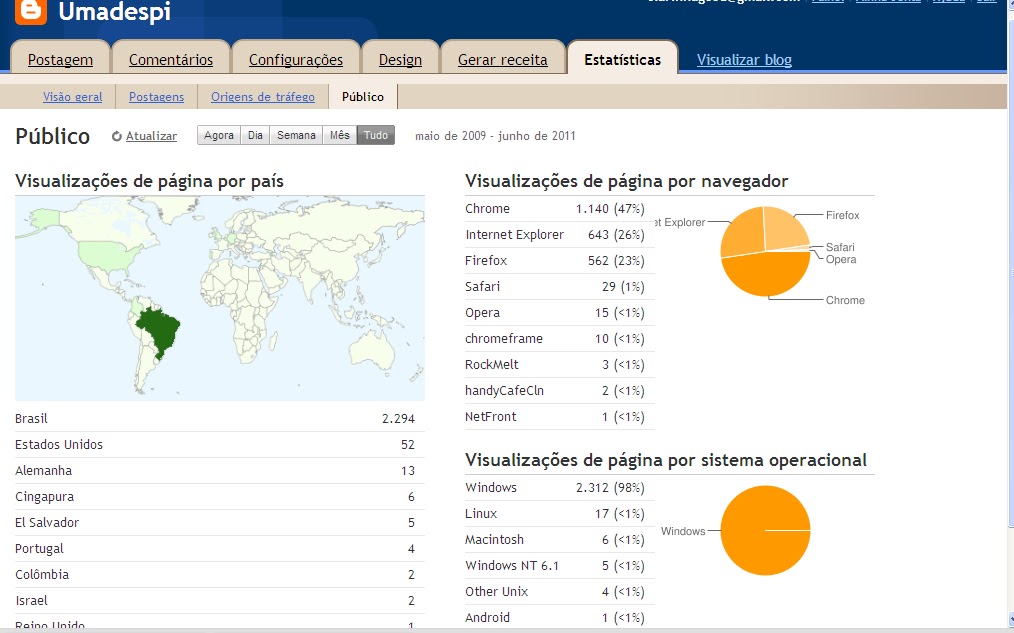The width and height of the screenshot is (1014, 633).
Task: Click the Internet Explorer browser row
Action: click(559, 234)
